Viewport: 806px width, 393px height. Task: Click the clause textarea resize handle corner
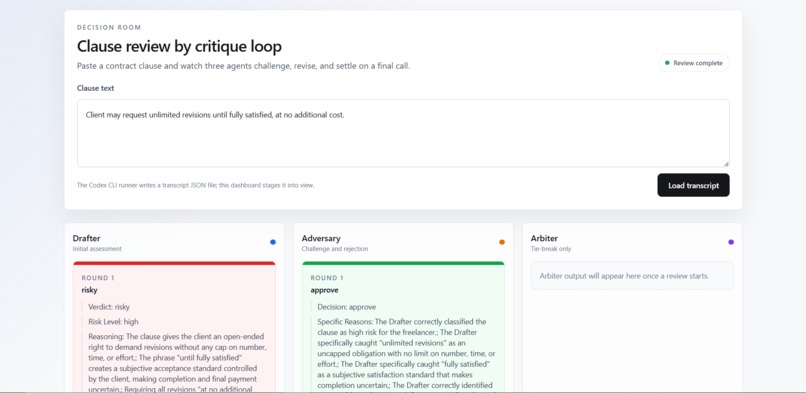point(726,164)
